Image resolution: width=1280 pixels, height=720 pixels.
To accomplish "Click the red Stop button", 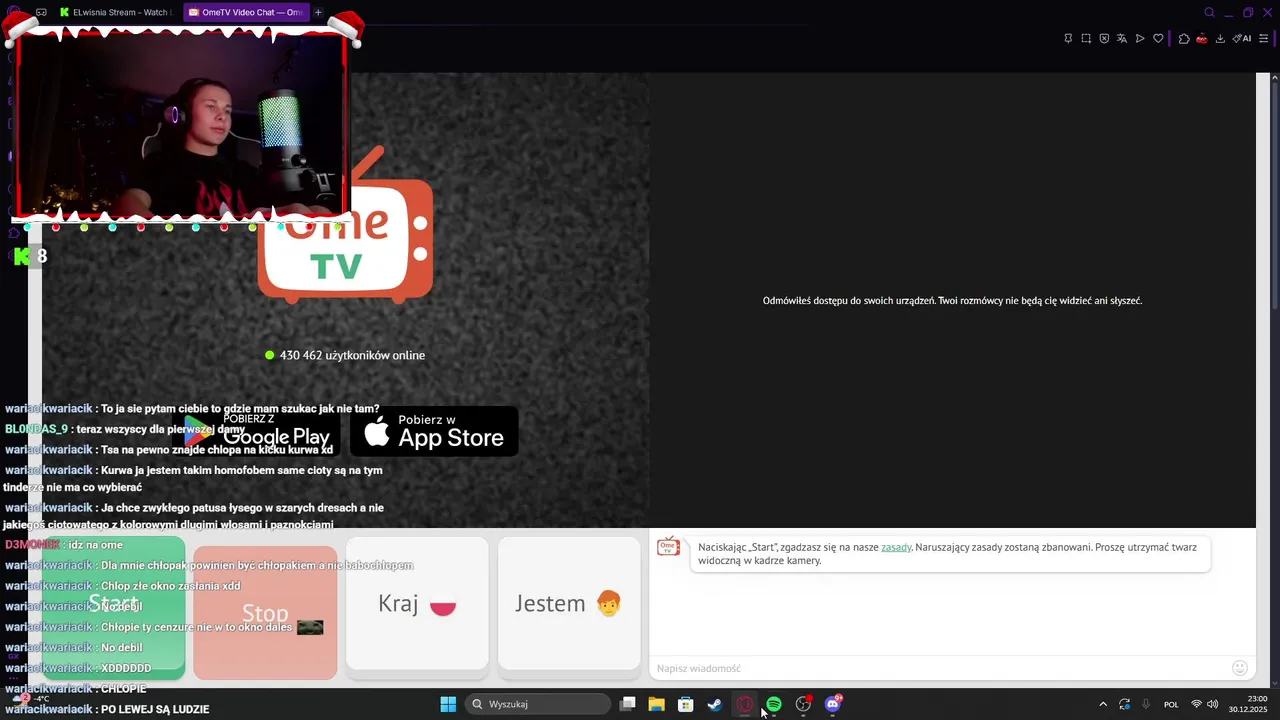I will 265,612.
